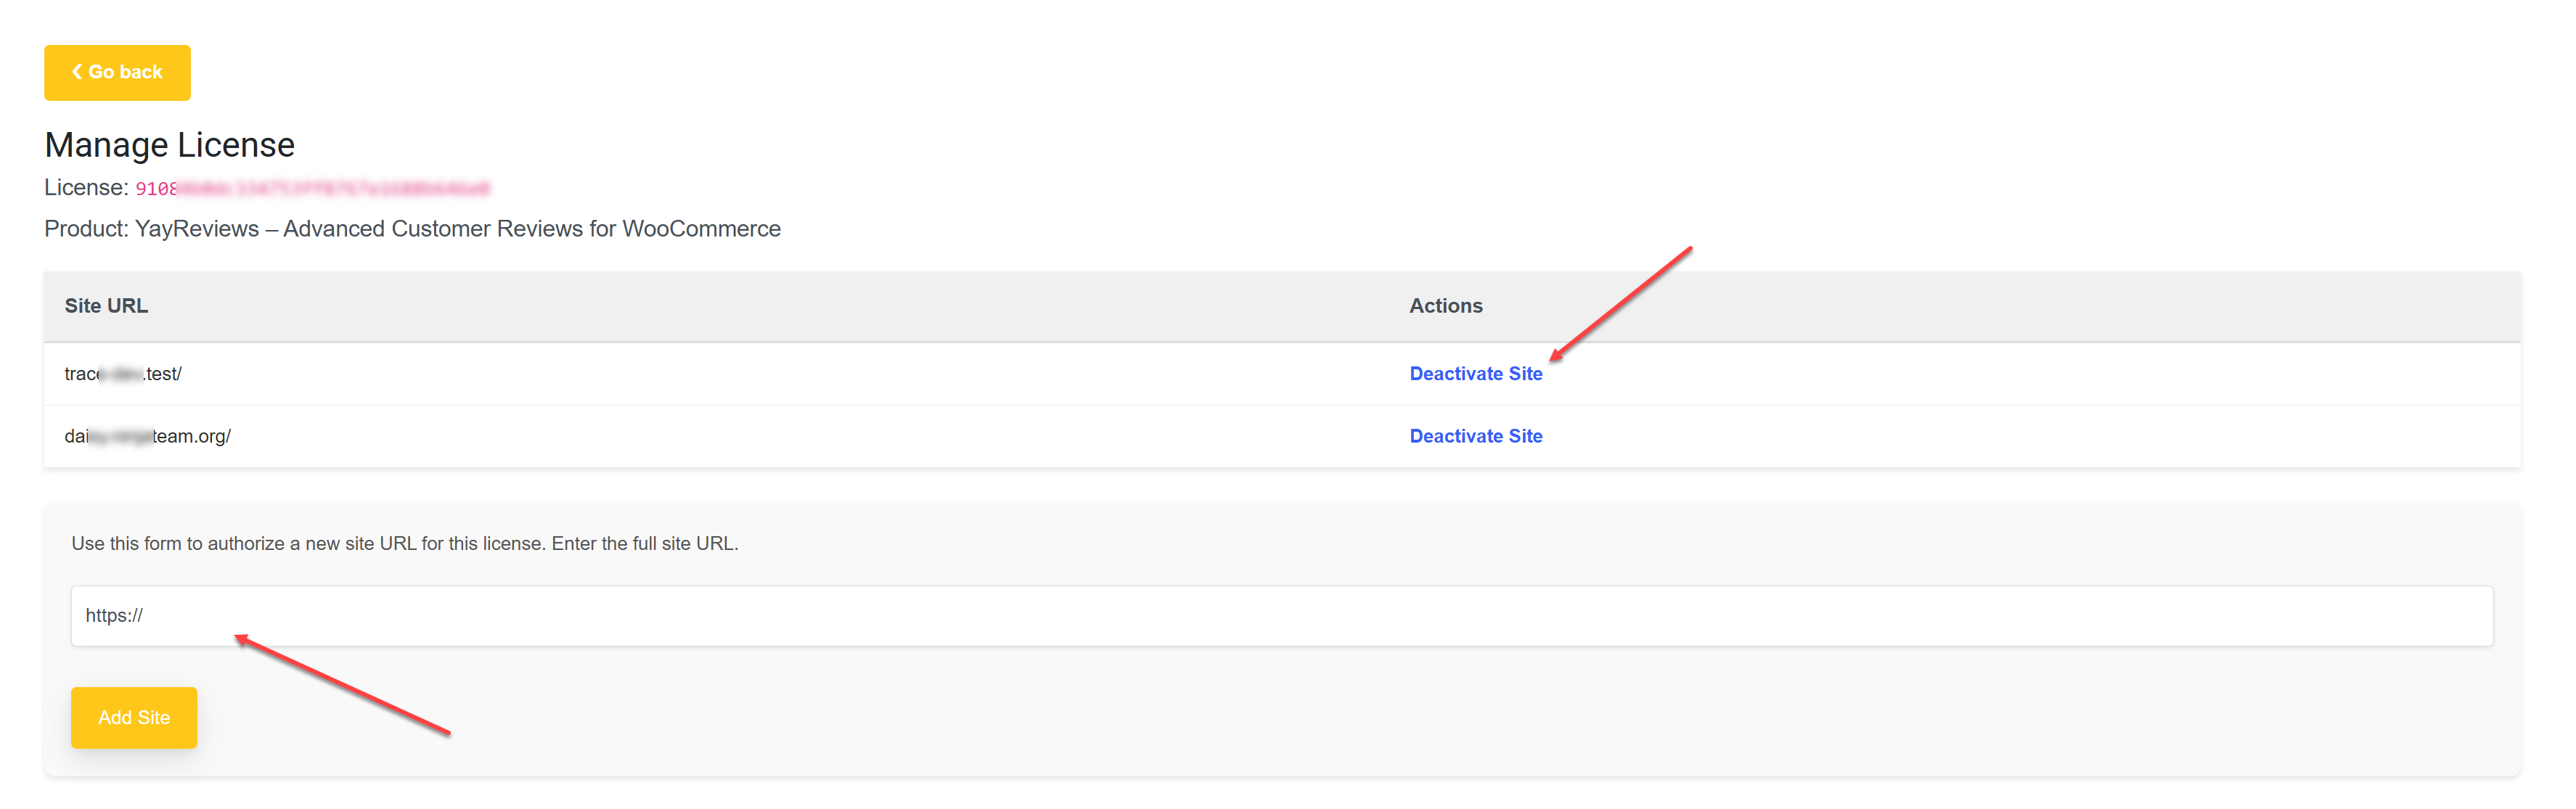2576x809 pixels.
Task: Click the yellow Go back button
Action: pos(117,72)
